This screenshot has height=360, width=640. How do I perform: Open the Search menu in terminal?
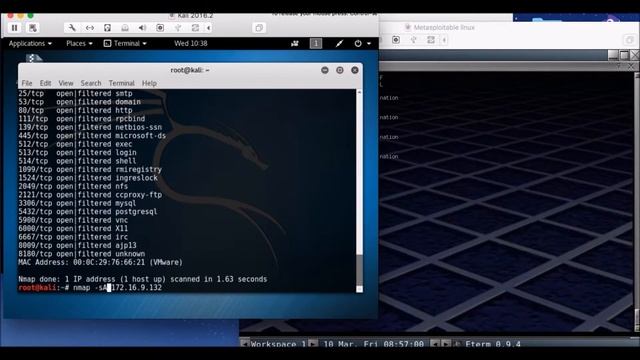pos(91,83)
